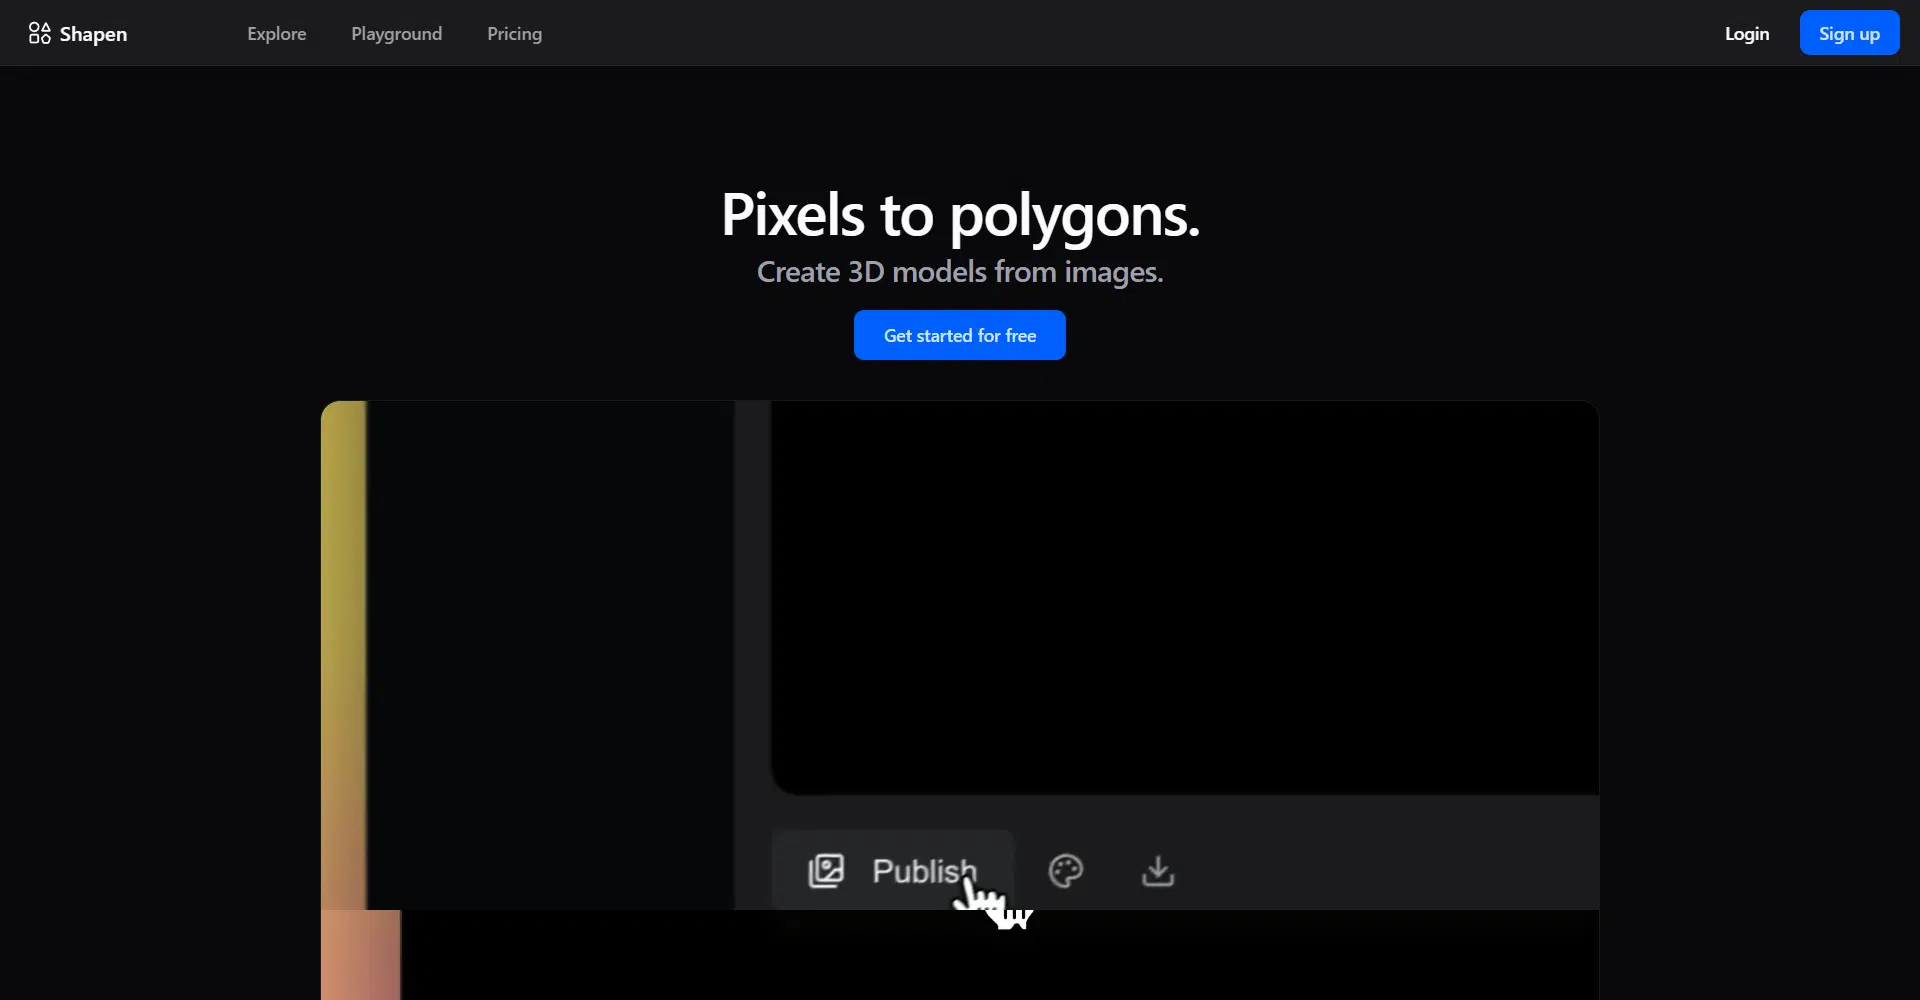
Task: Open the Pricing page
Action: pyautogui.click(x=514, y=34)
